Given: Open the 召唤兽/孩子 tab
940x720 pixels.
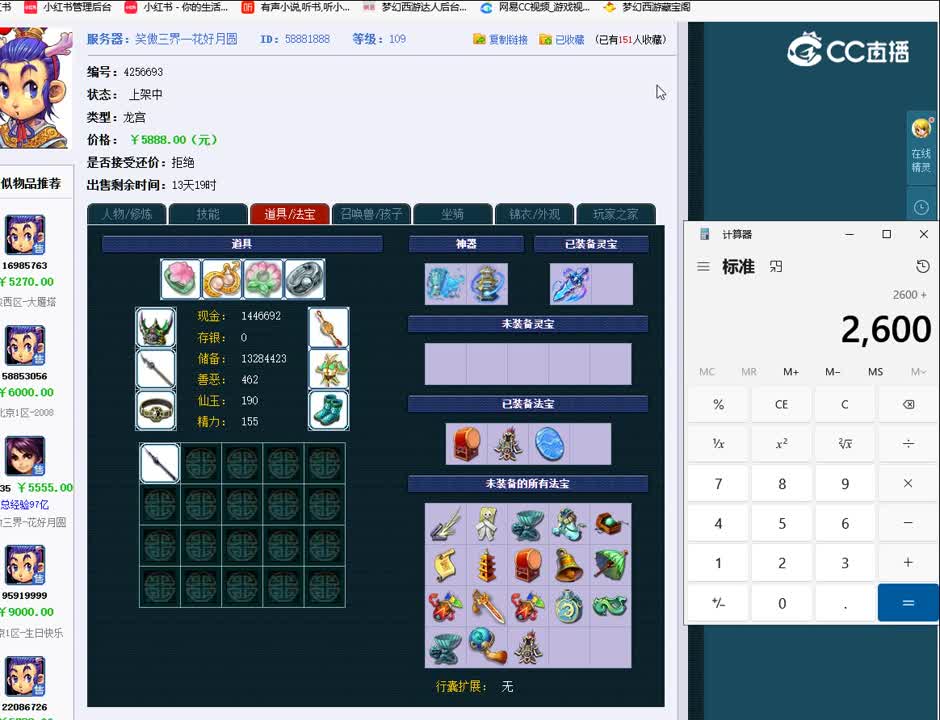Looking at the screenshot, I should tap(371, 214).
